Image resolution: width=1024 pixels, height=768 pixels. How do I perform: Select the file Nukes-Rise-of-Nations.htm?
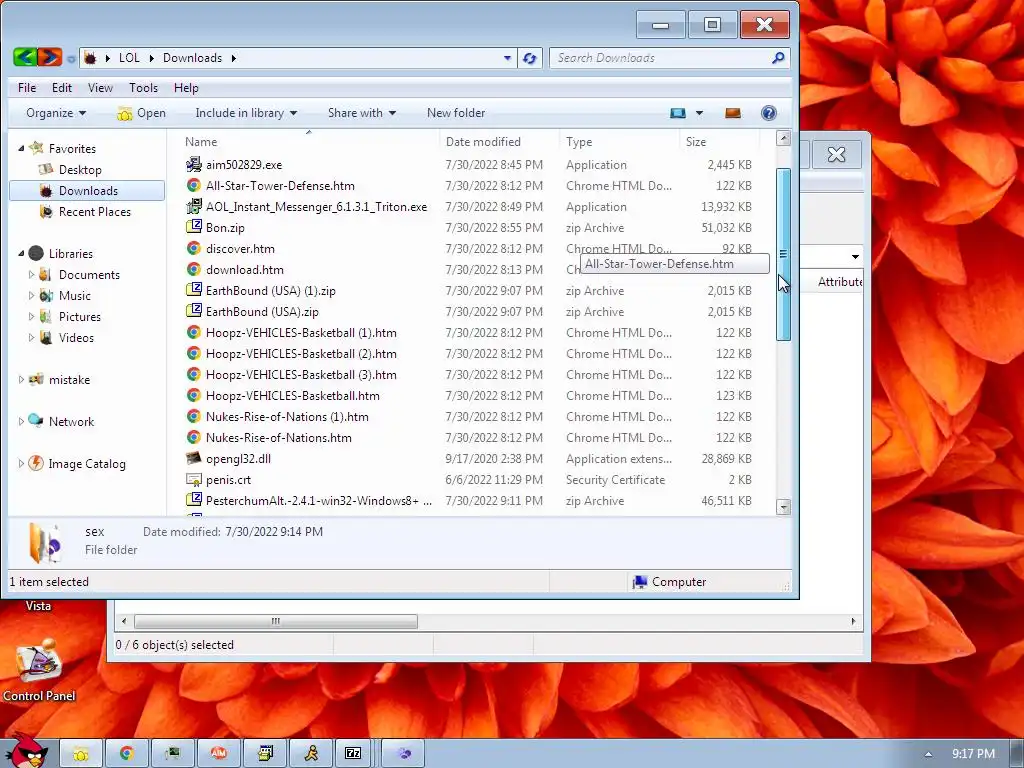(279, 438)
